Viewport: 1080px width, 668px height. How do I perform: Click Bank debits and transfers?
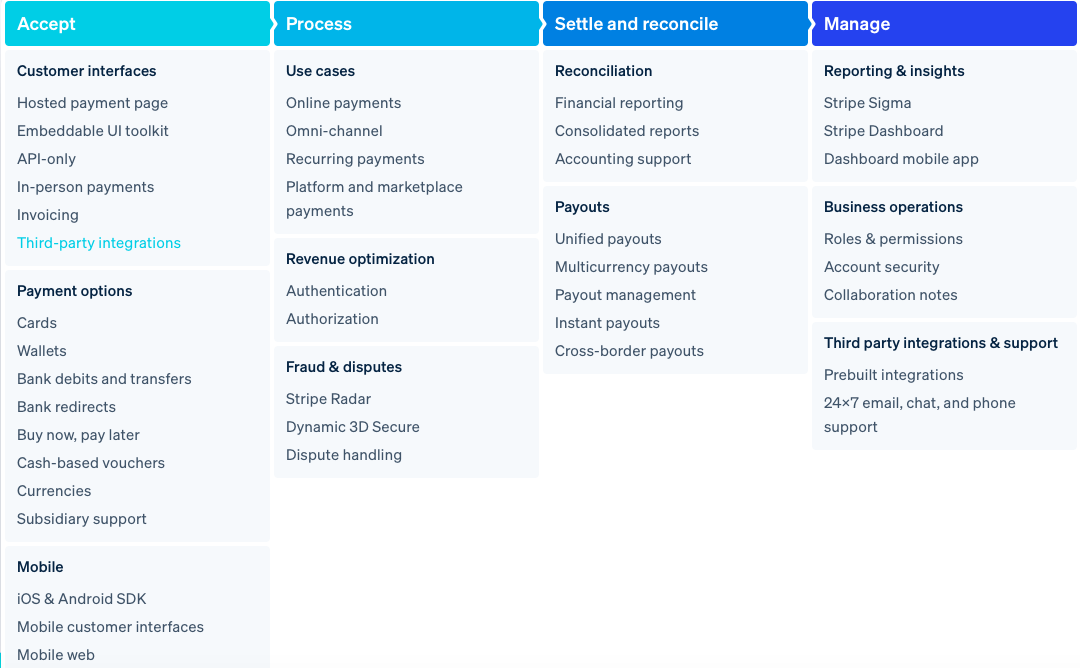click(104, 379)
